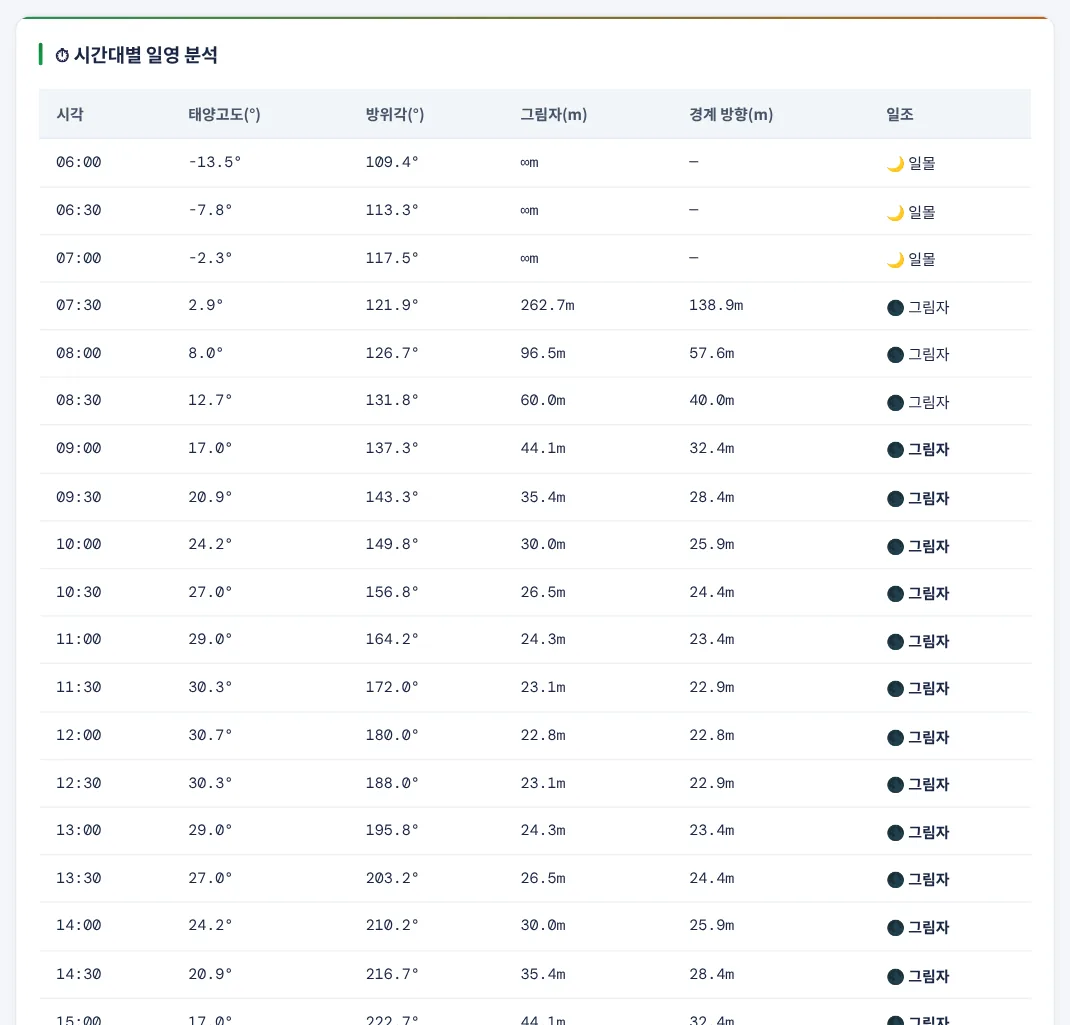This screenshot has width=1070, height=1025.
Task: Select the 방위각(°) column header
Action: coord(394,114)
